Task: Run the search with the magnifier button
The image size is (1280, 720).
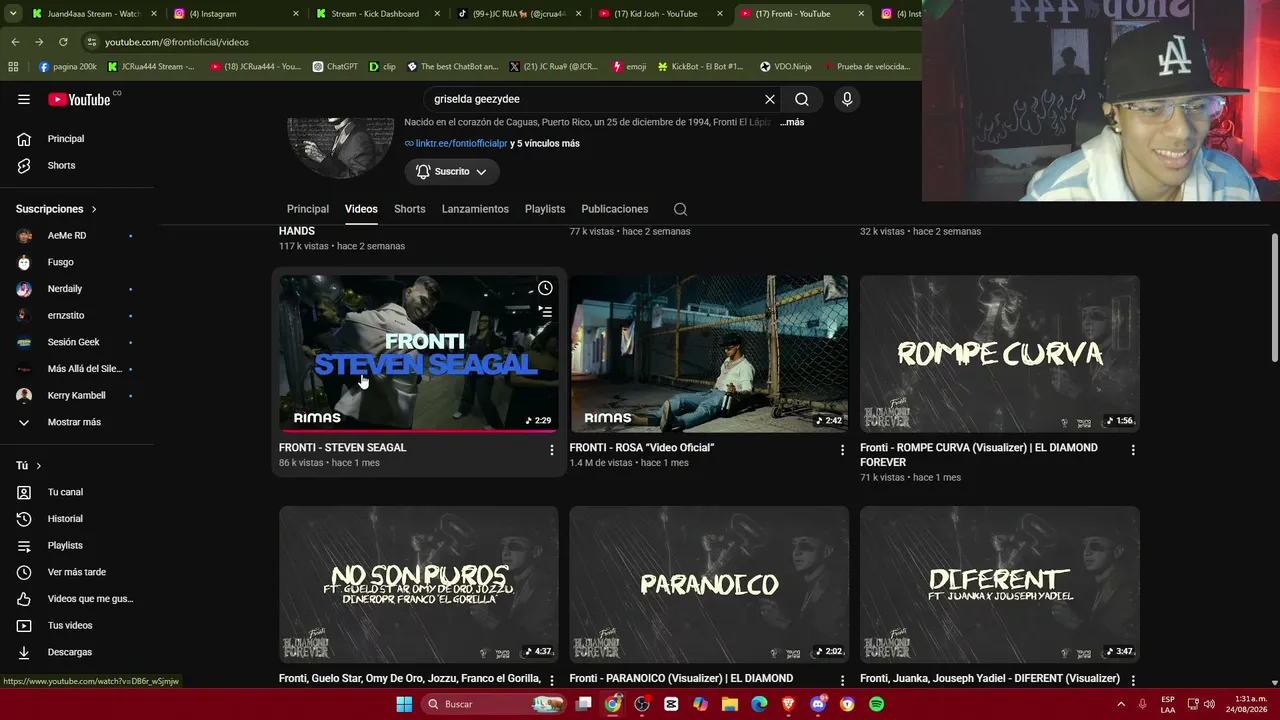Action: (802, 99)
